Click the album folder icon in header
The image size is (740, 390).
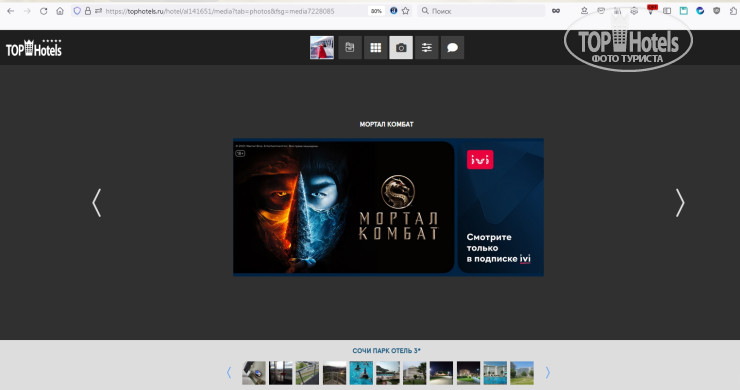(x=350, y=48)
